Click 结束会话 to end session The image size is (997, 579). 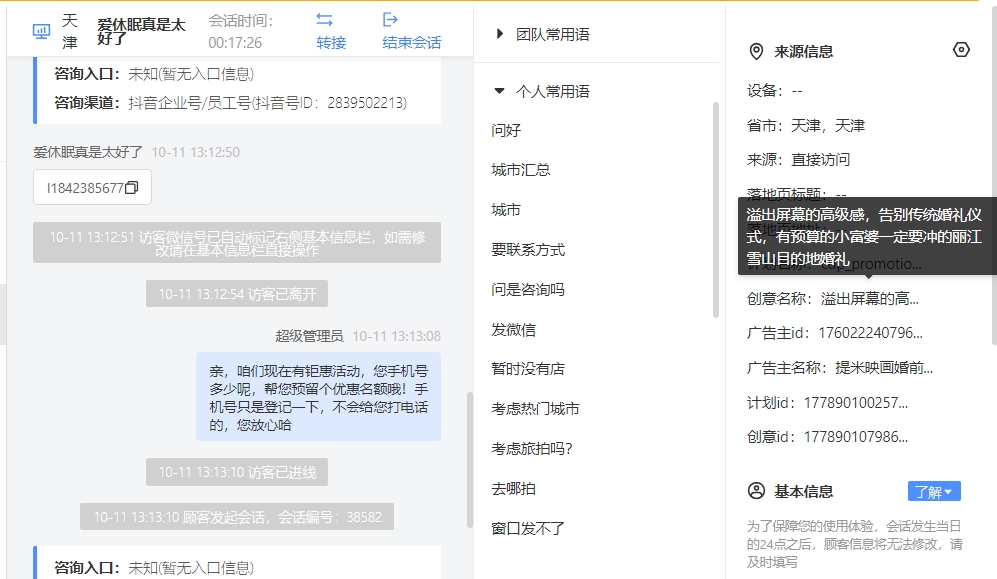tap(411, 43)
